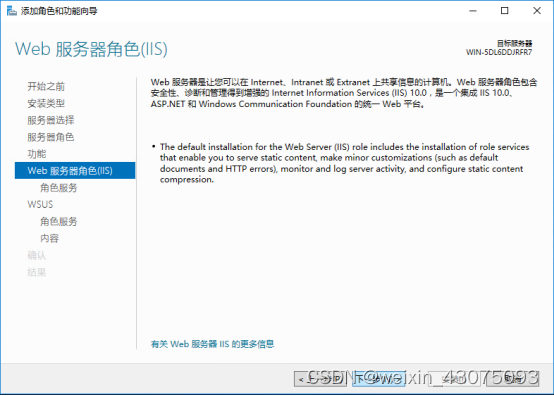Open the link about Web 服务器 IIS 的更多信息

(212, 344)
